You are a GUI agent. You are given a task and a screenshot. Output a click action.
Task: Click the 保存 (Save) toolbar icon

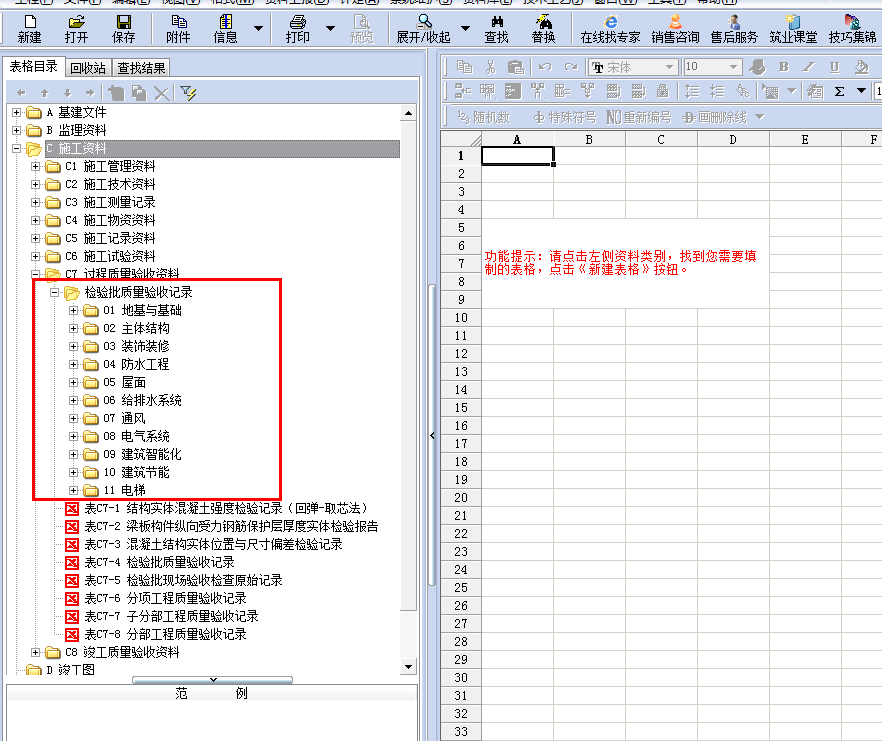pos(124,28)
